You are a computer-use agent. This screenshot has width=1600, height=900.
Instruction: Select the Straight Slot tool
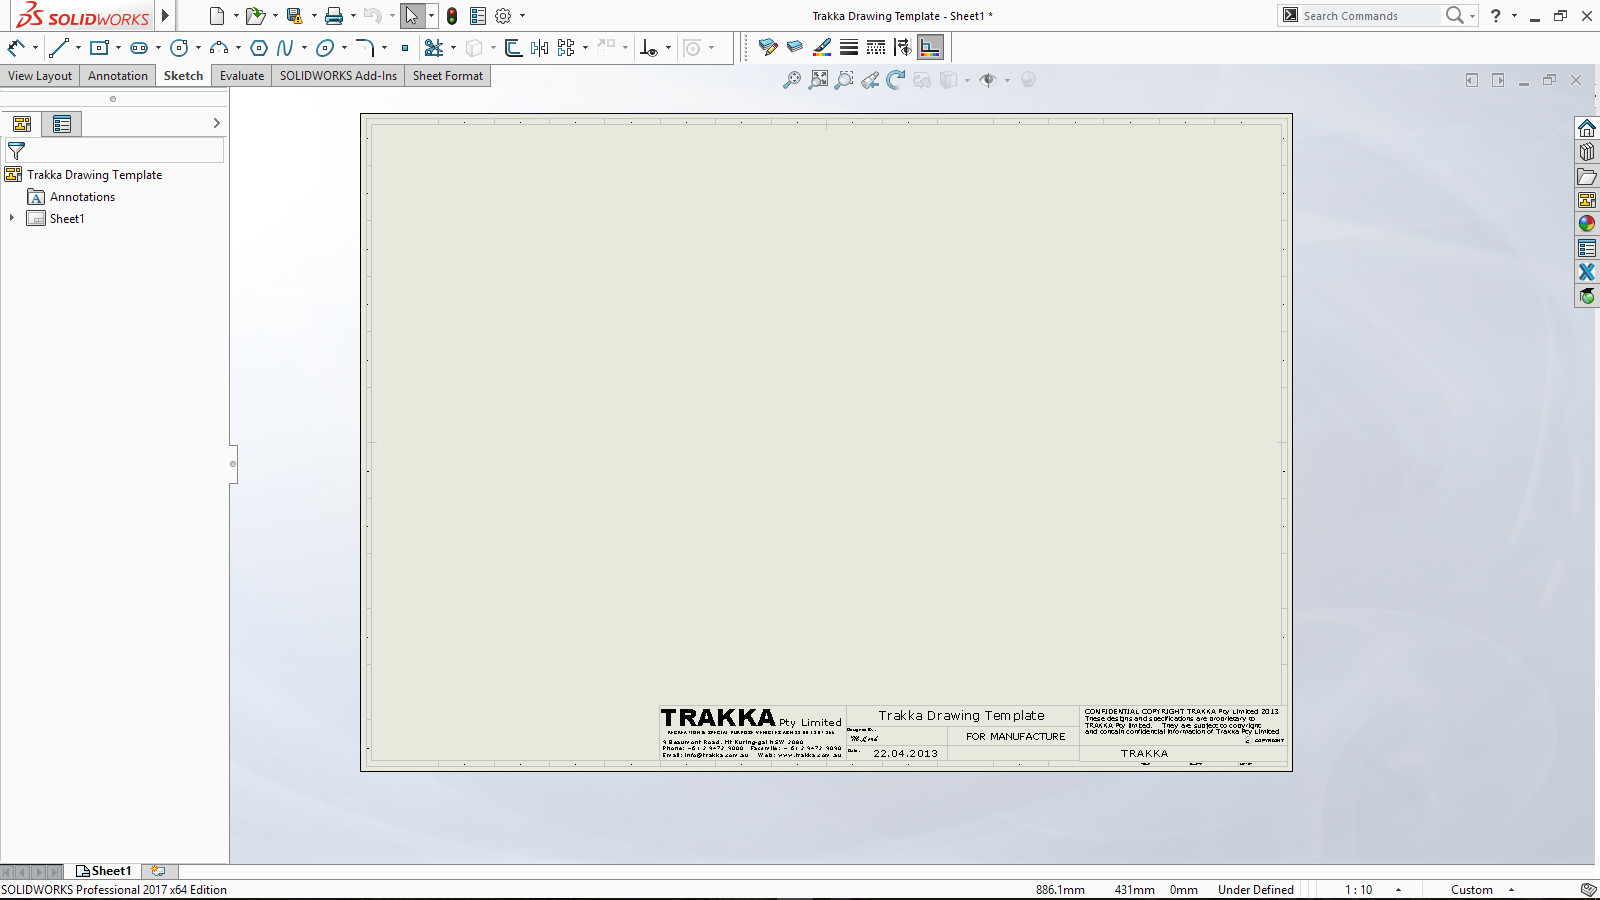(139, 47)
